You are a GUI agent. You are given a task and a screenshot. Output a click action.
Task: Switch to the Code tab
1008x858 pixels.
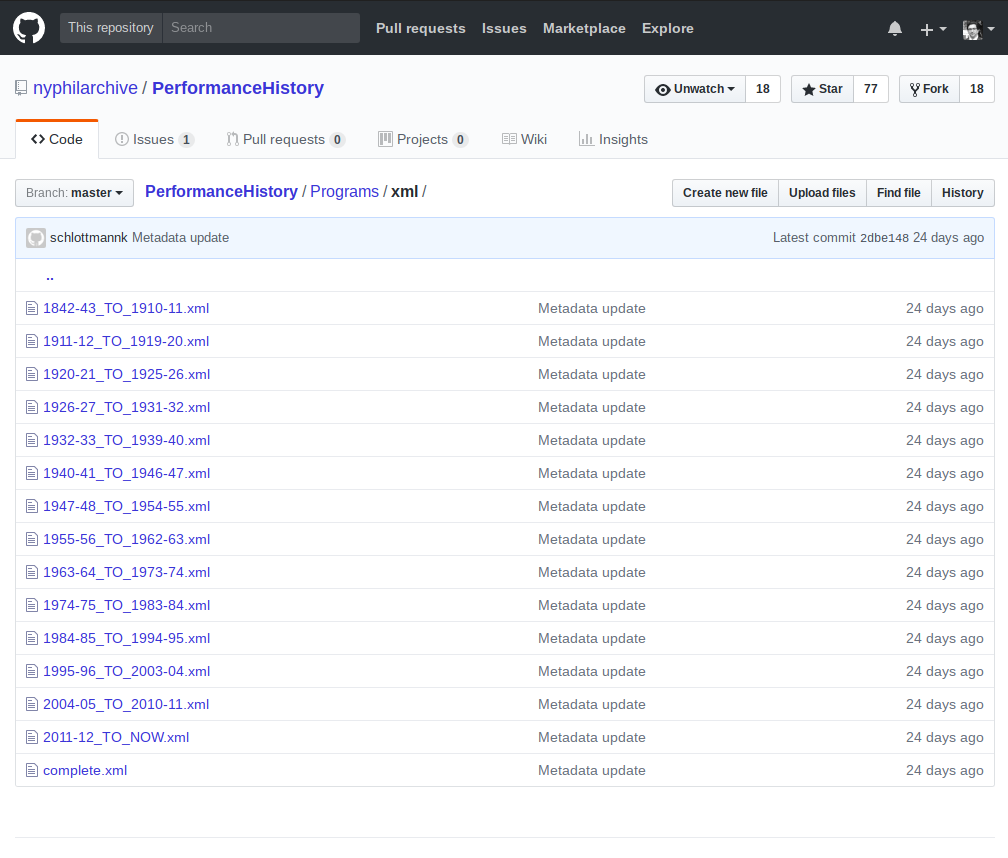click(57, 139)
